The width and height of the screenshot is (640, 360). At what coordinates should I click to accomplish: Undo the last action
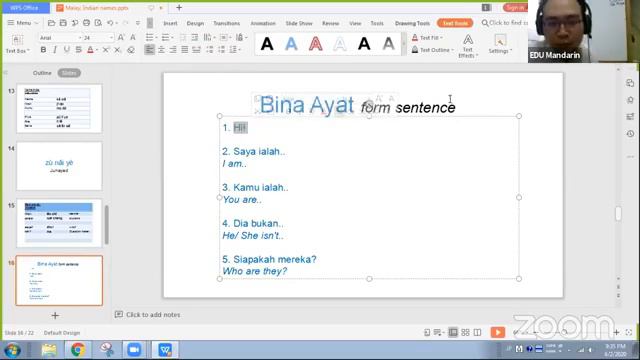(110, 23)
